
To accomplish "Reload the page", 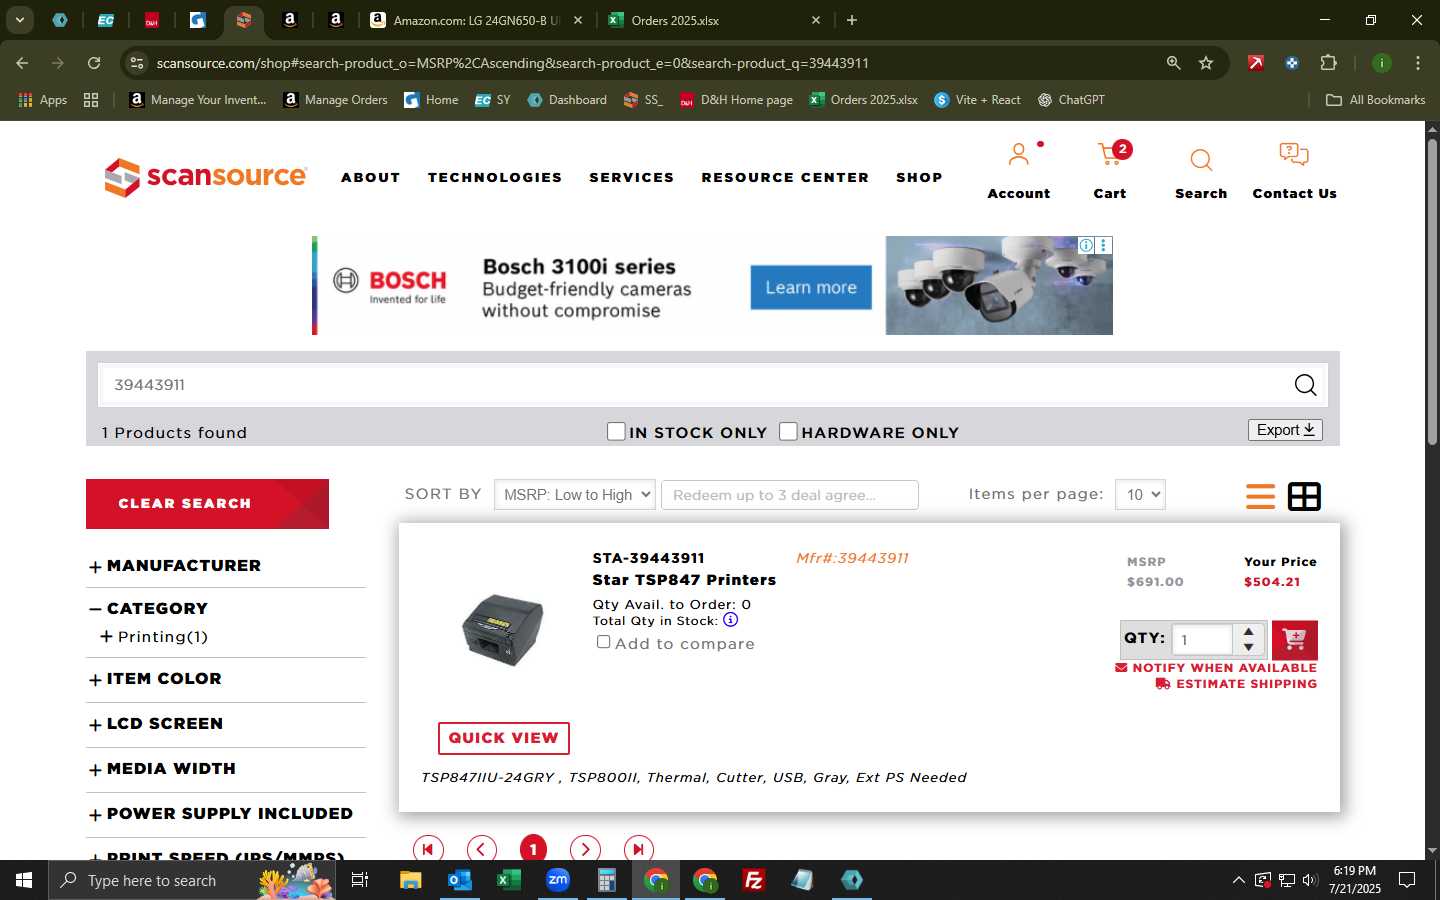I will [94, 63].
